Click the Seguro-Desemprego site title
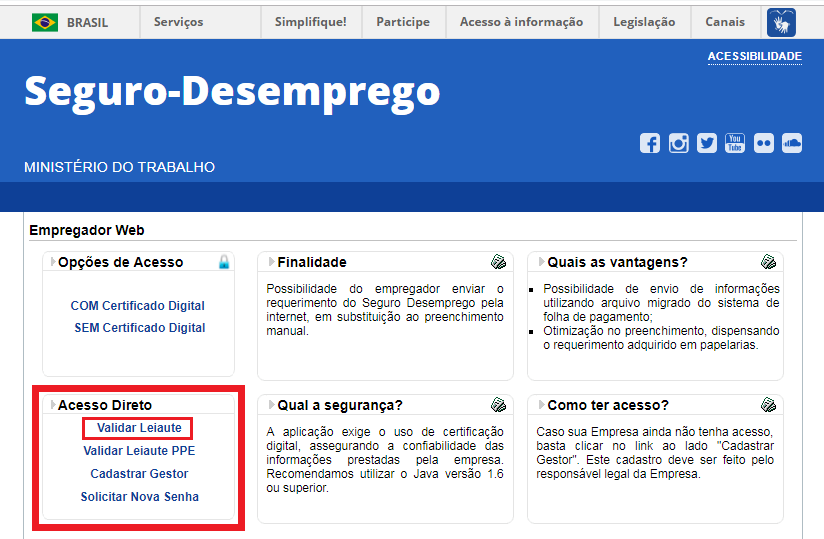 tap(232, 93)
